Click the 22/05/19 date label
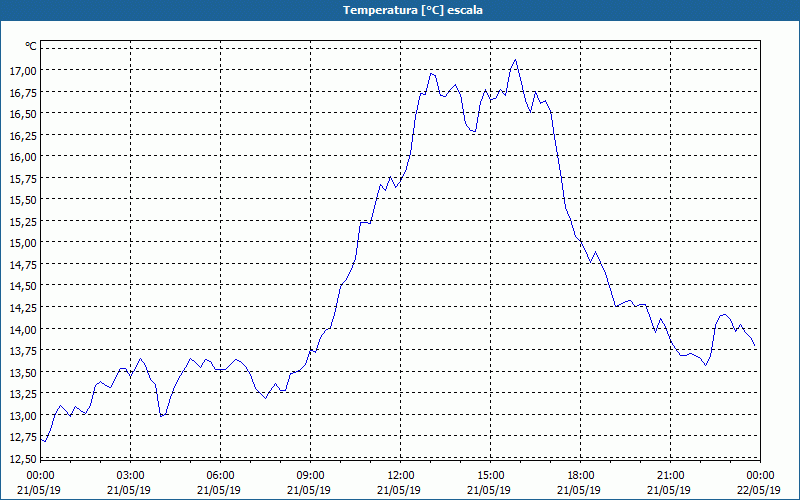The image size is (800, 500). click(759, 490)
